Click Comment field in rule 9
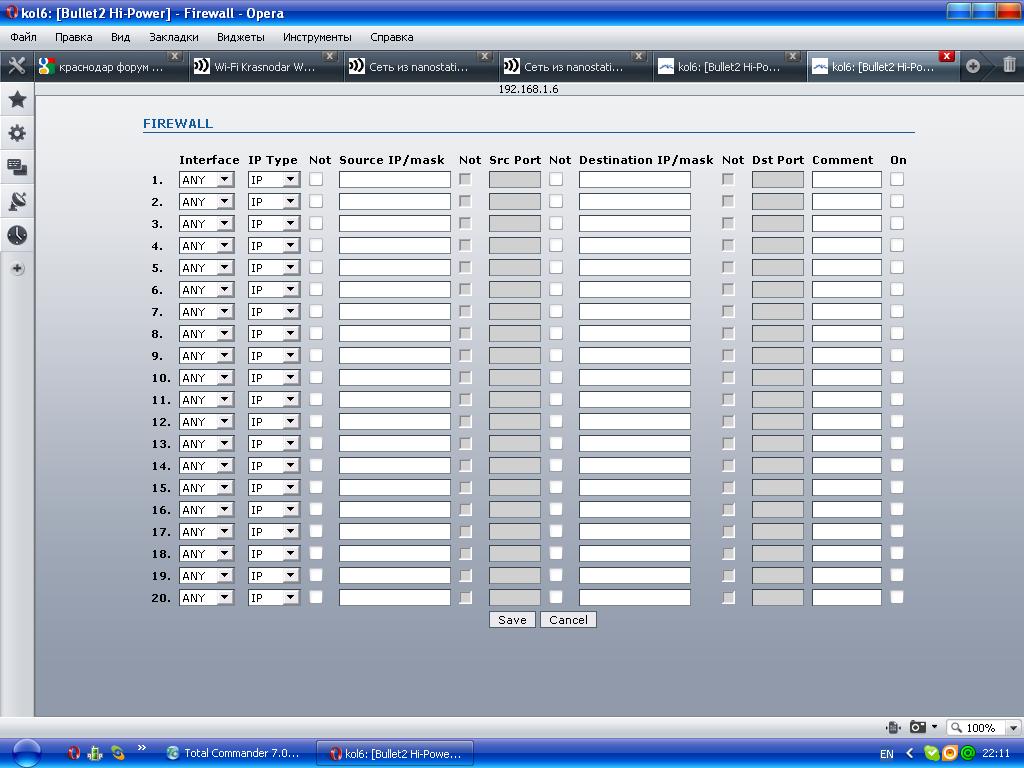1024x768 pixels. (x=846, y=355)
